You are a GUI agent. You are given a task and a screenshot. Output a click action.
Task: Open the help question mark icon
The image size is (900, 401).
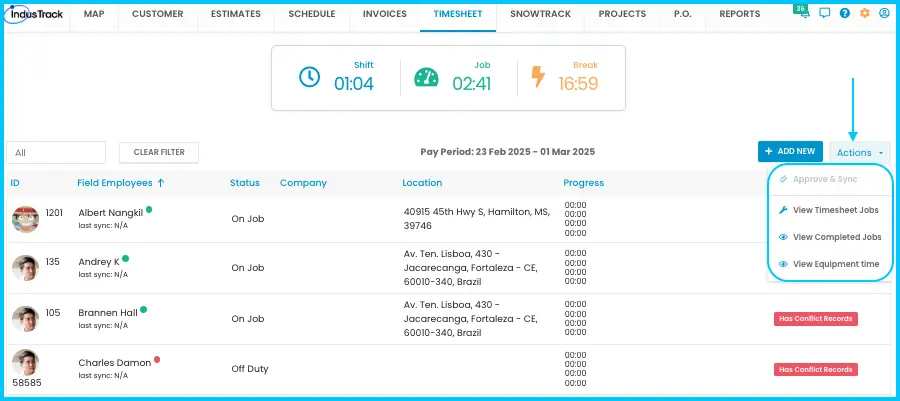[x=844, y=13]
